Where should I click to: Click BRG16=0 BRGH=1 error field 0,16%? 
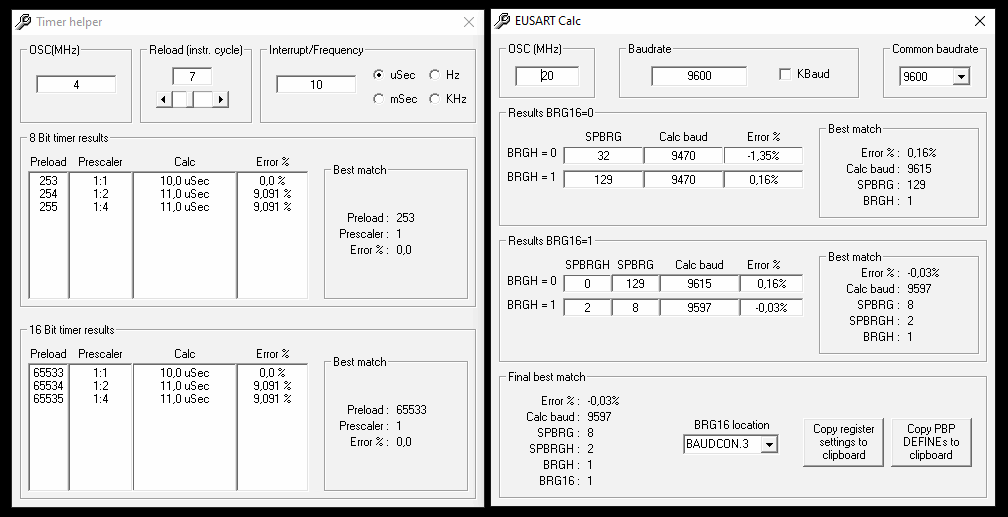click(x=763, y=179)
